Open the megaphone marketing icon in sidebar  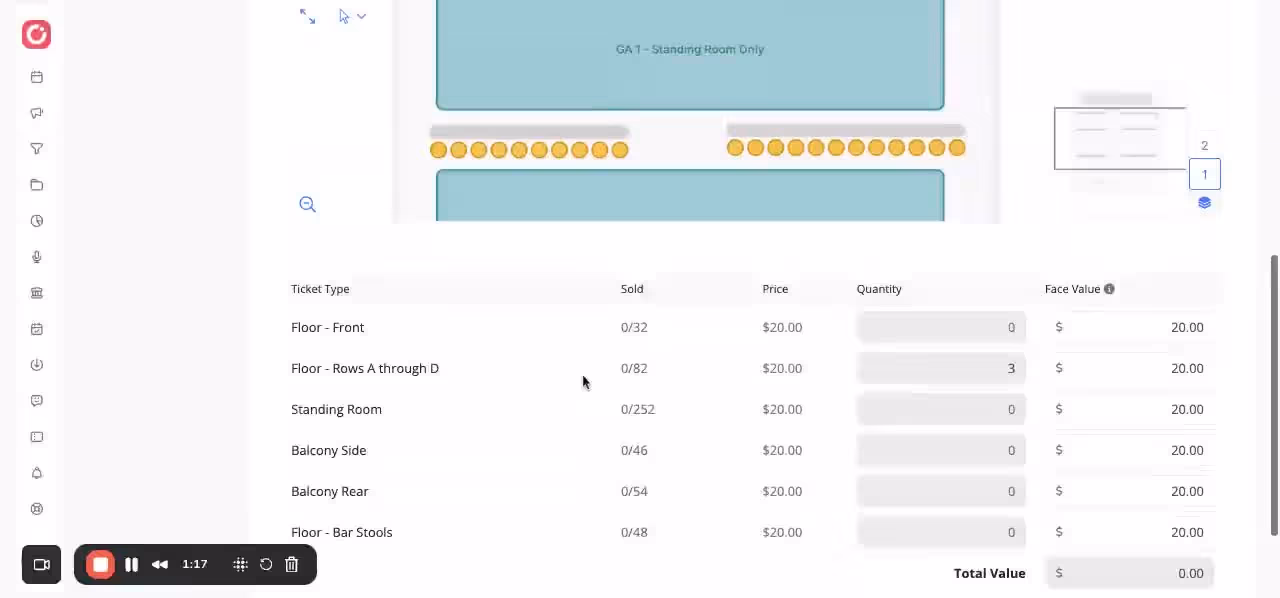37,113
